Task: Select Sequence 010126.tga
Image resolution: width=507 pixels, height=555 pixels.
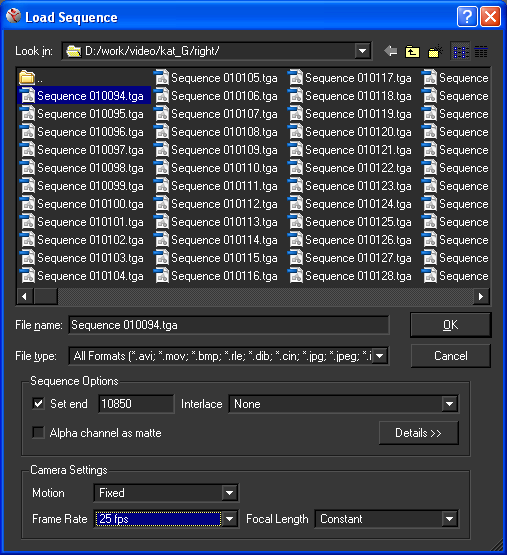Action: 350,240
